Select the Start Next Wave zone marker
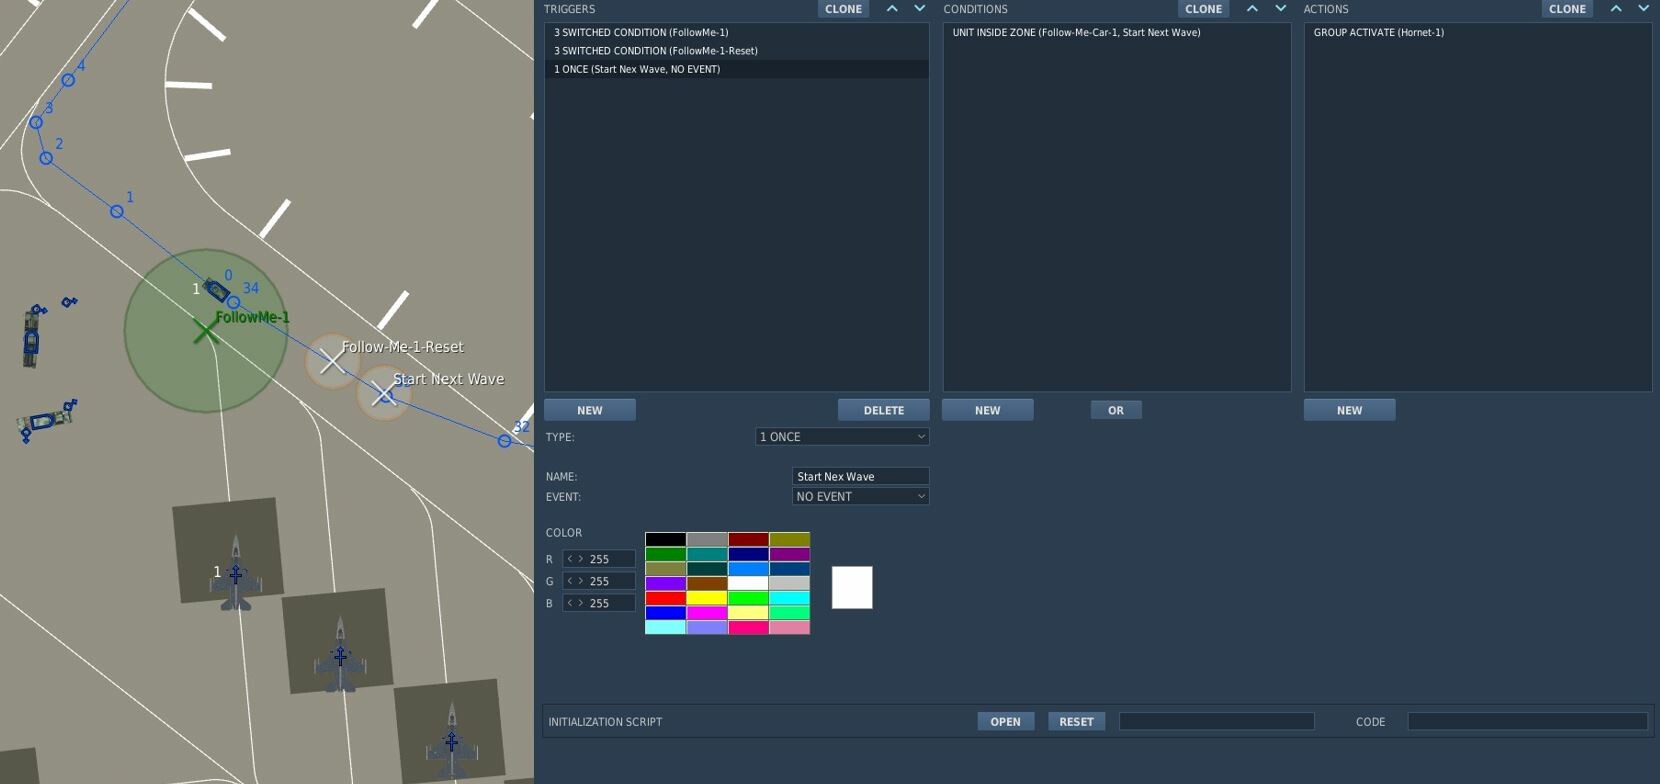Viewport: 1660px width, 784px height. coord(384,395)
